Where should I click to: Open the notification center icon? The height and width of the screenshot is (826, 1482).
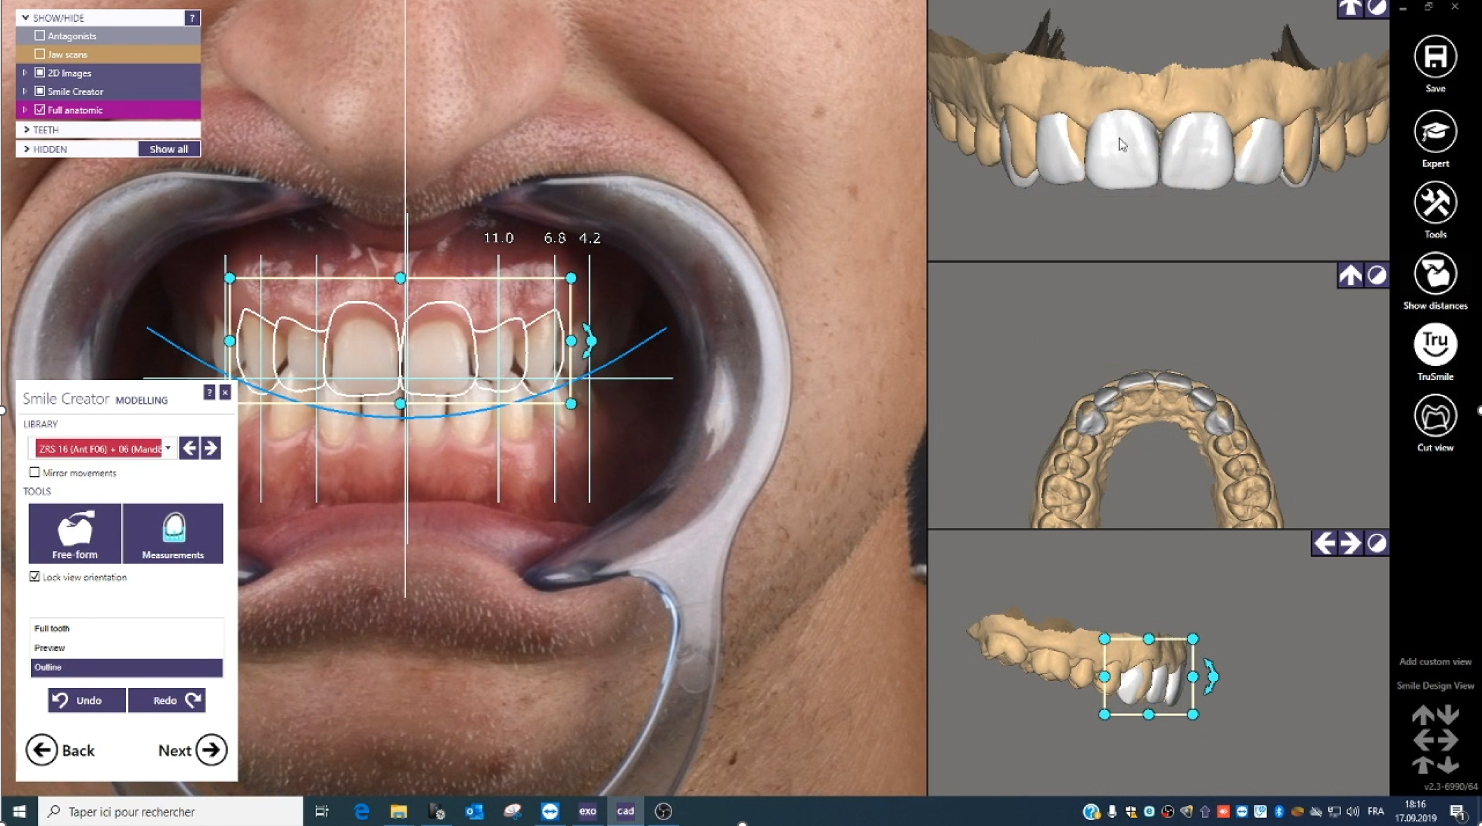[1458, 811]
